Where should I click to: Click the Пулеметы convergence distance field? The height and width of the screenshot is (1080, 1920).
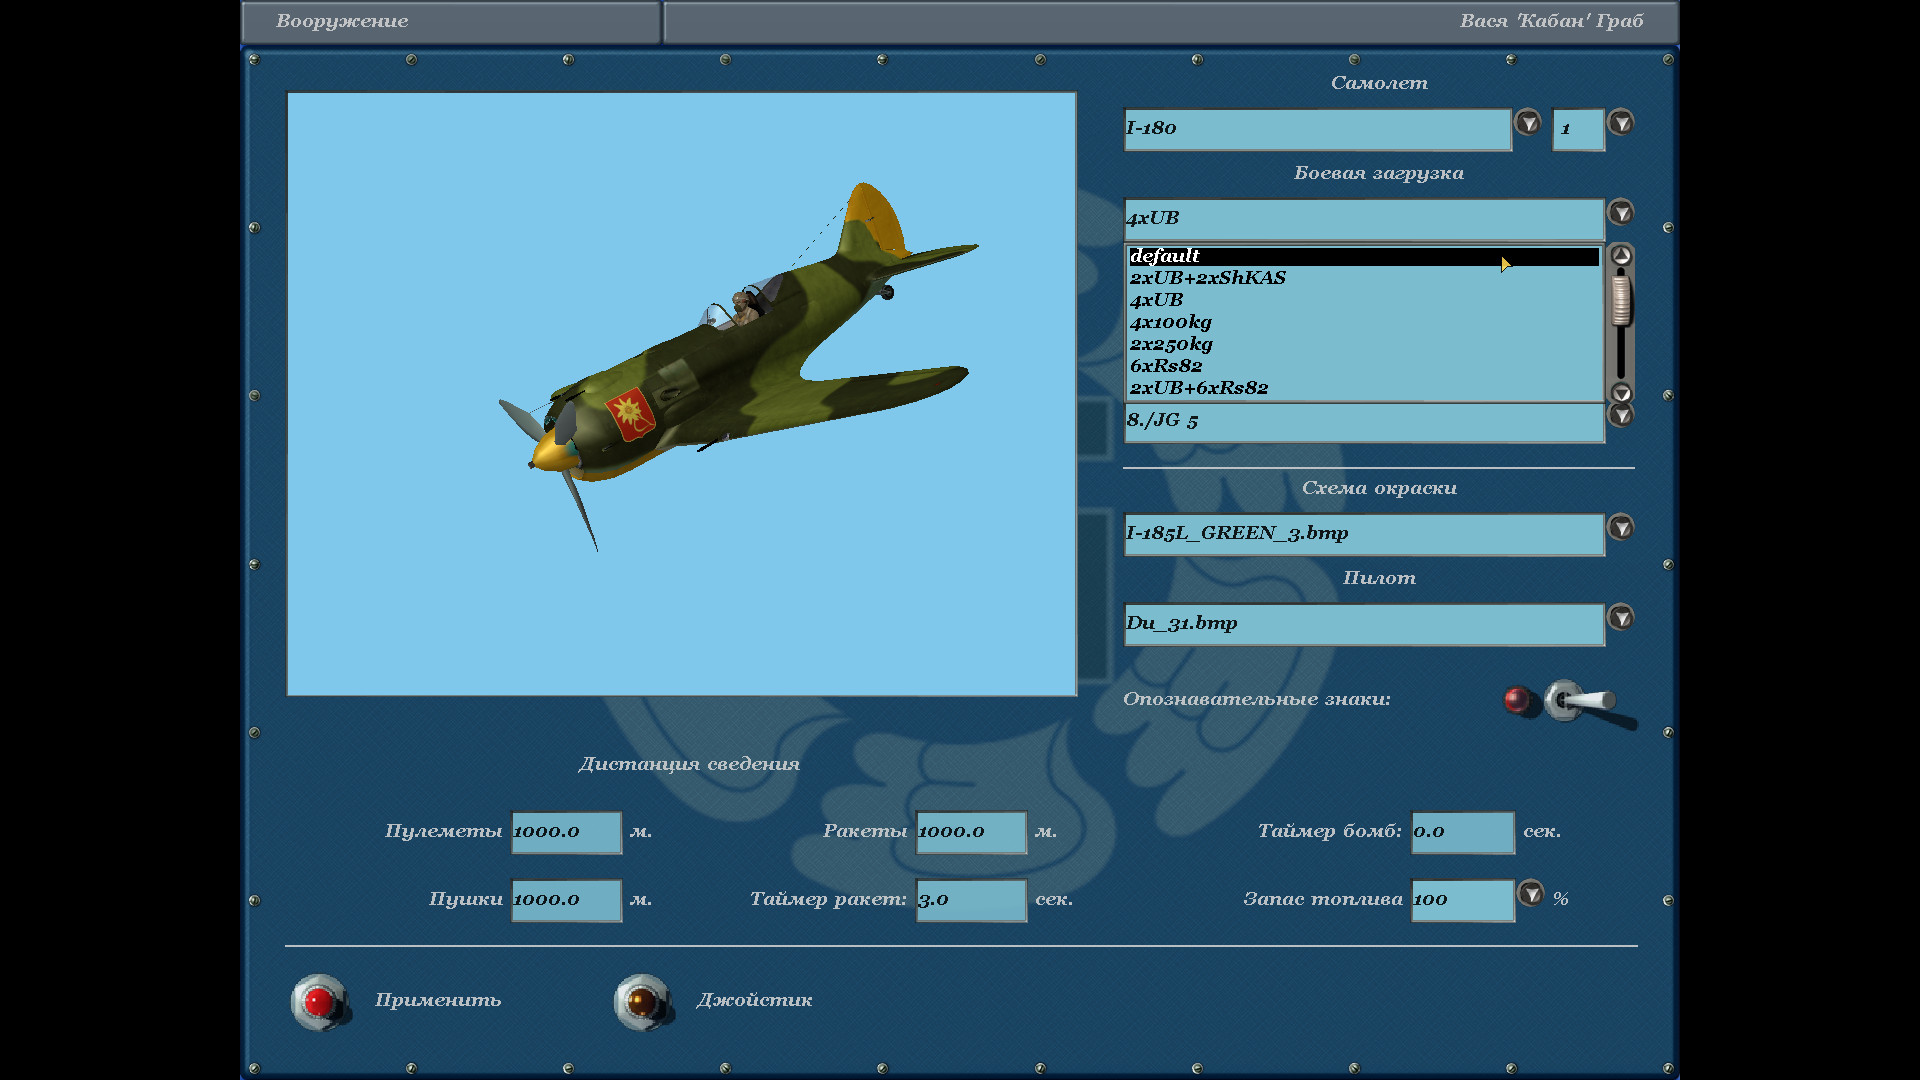pos(566,832)
